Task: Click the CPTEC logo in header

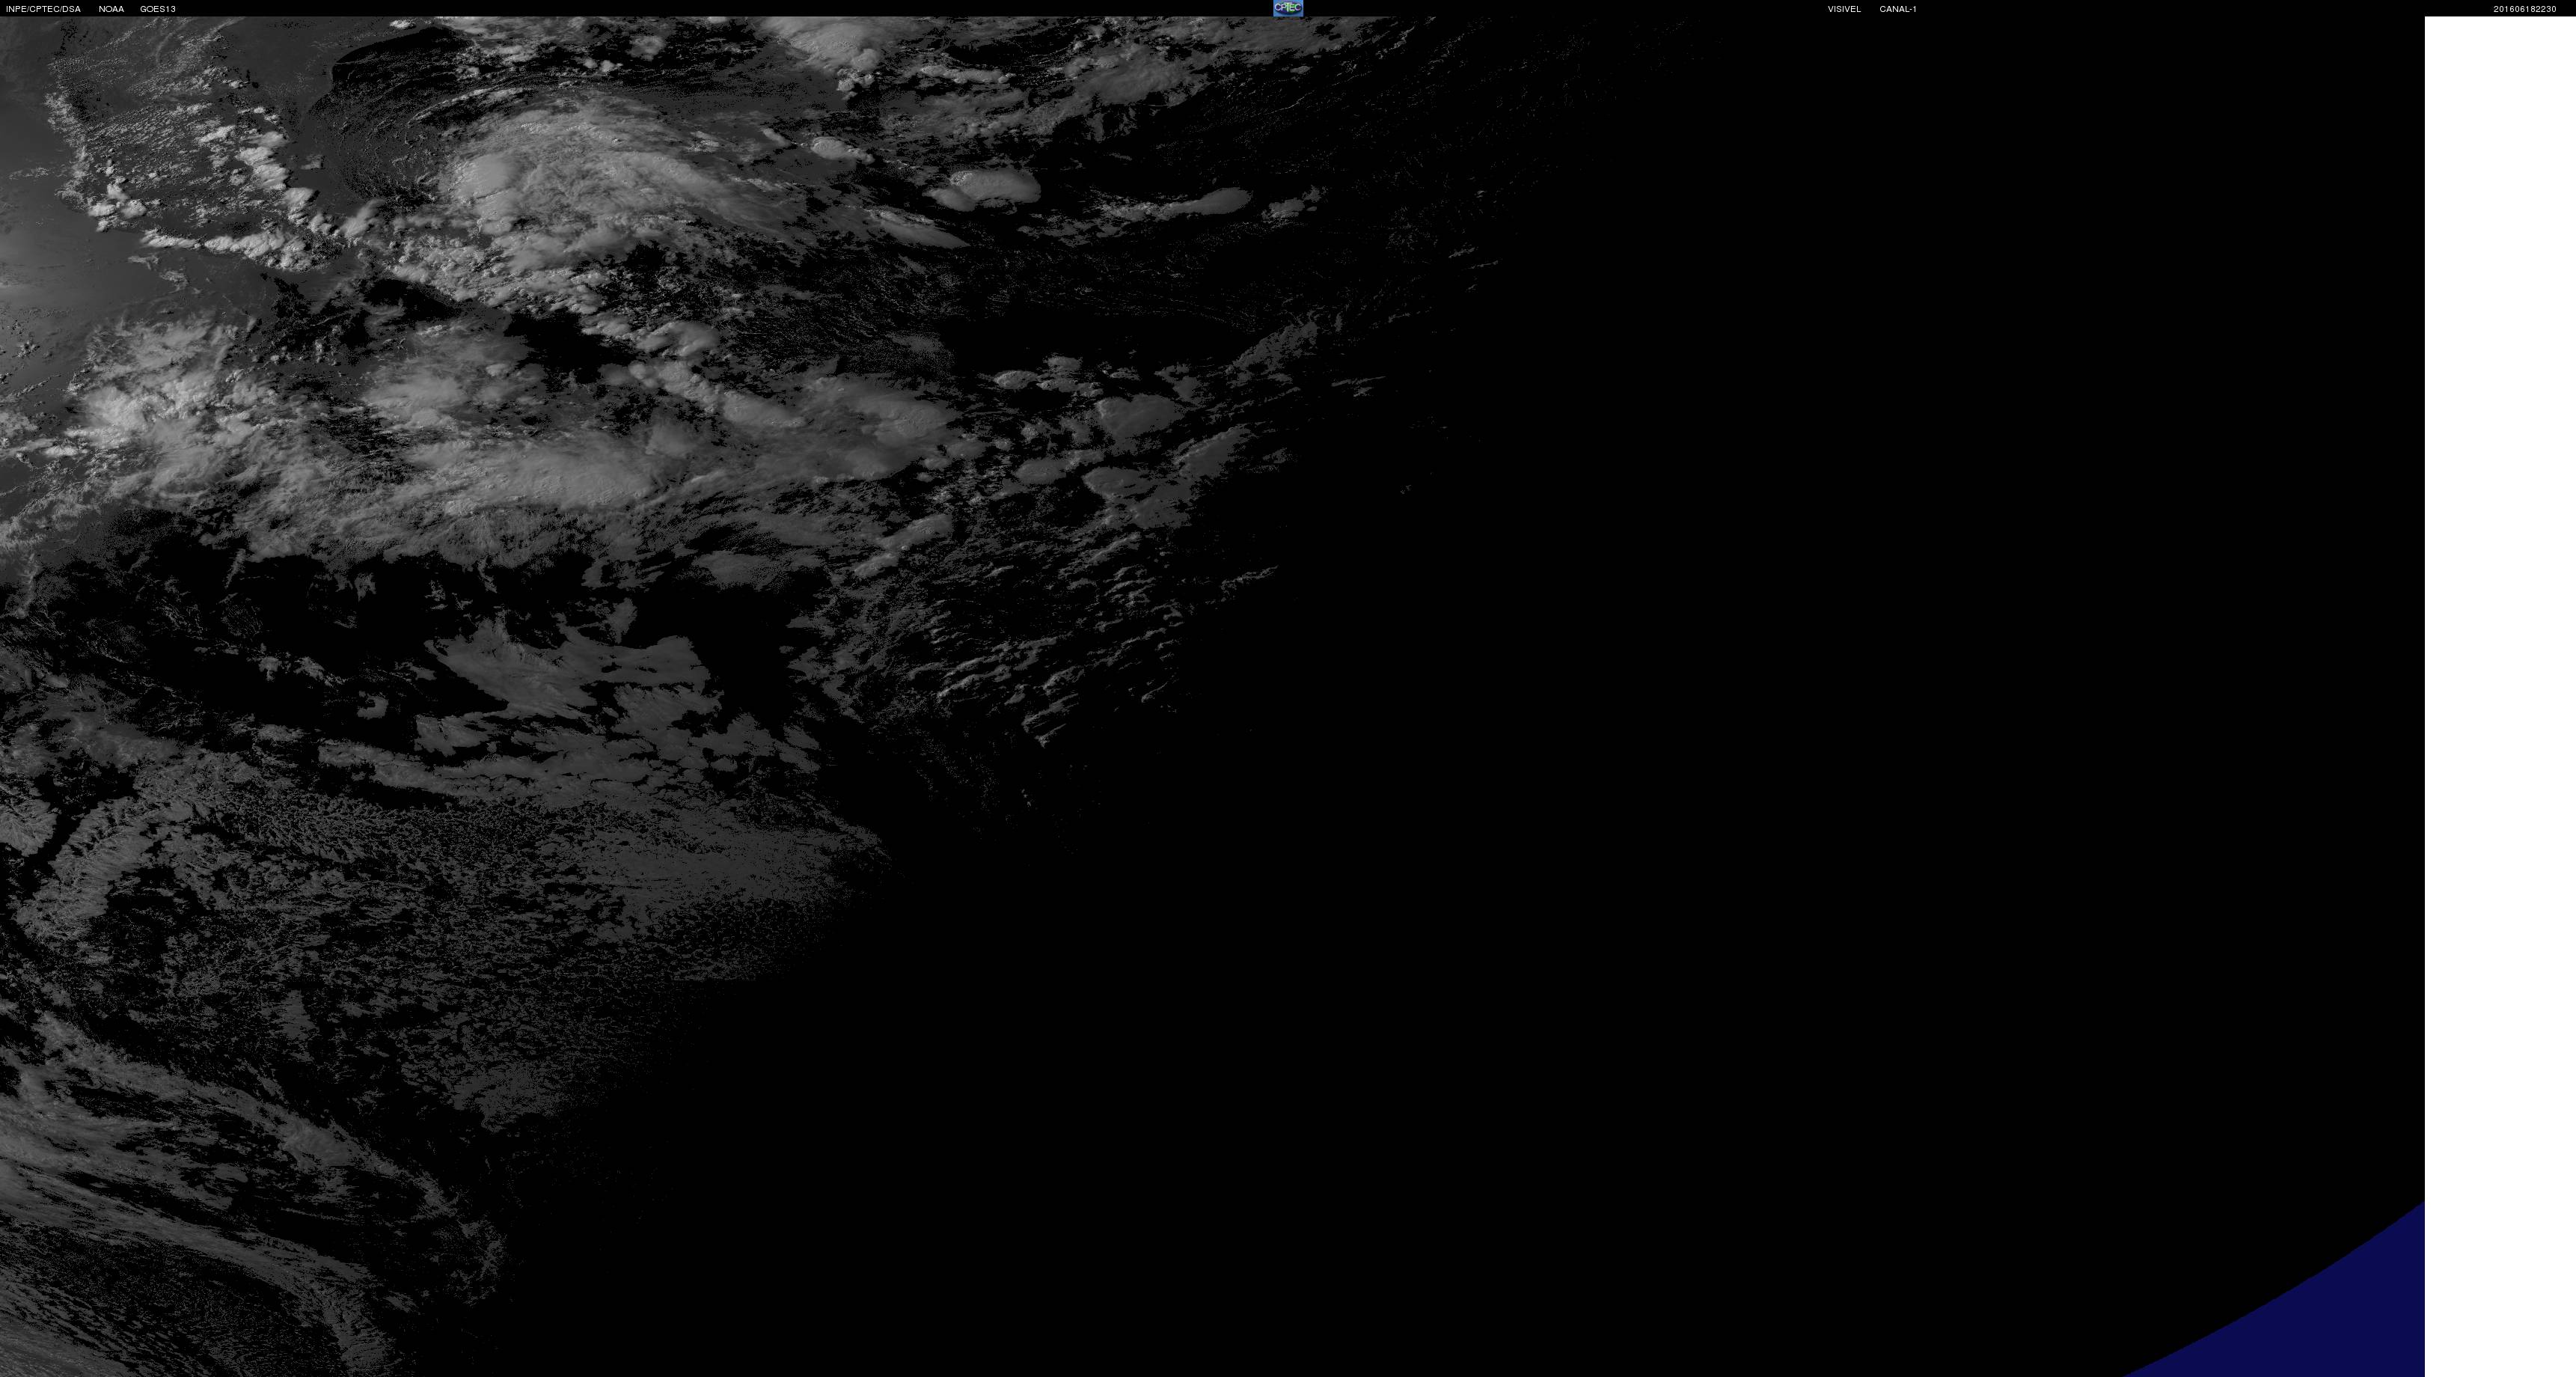Action: [1287, 8]
